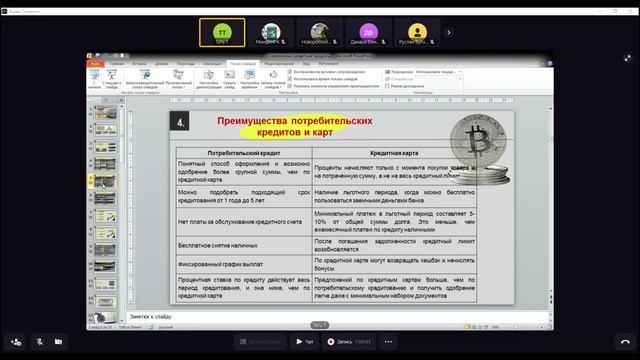
Task: Open the Show On monitor dropdown
Action: coord(438,79)
